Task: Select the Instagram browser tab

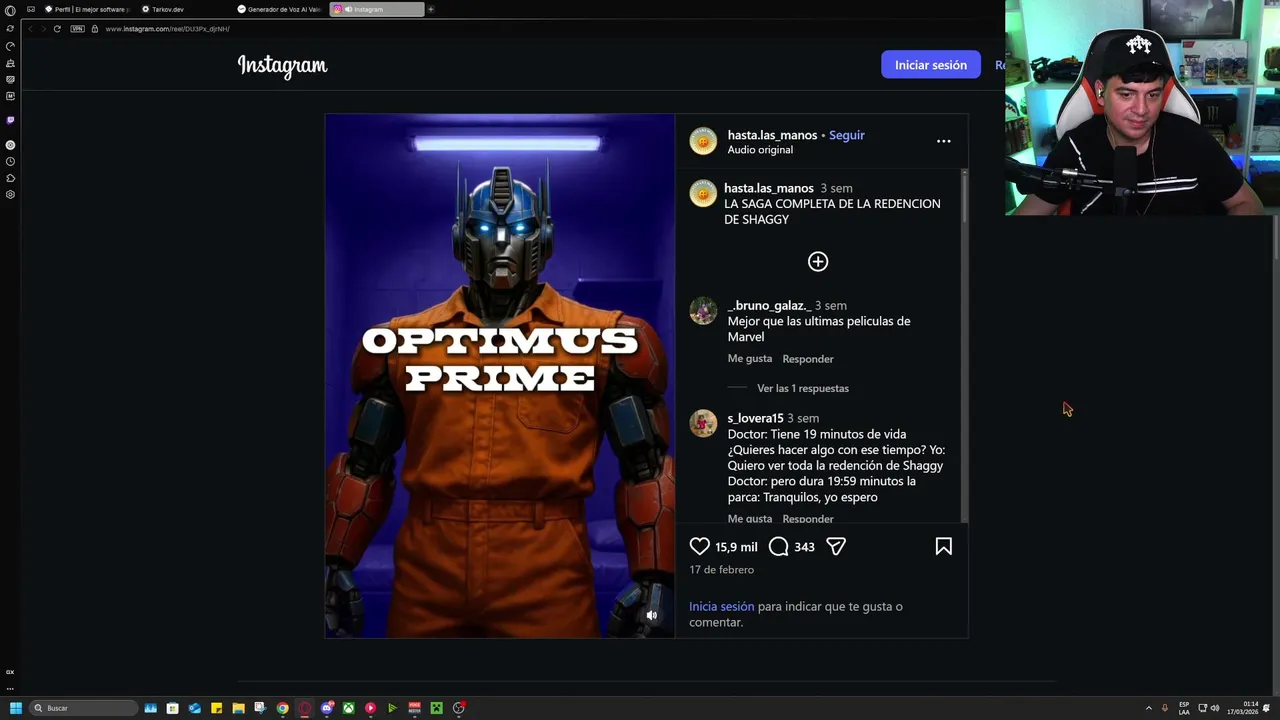Action: click(x=377, y=9)
